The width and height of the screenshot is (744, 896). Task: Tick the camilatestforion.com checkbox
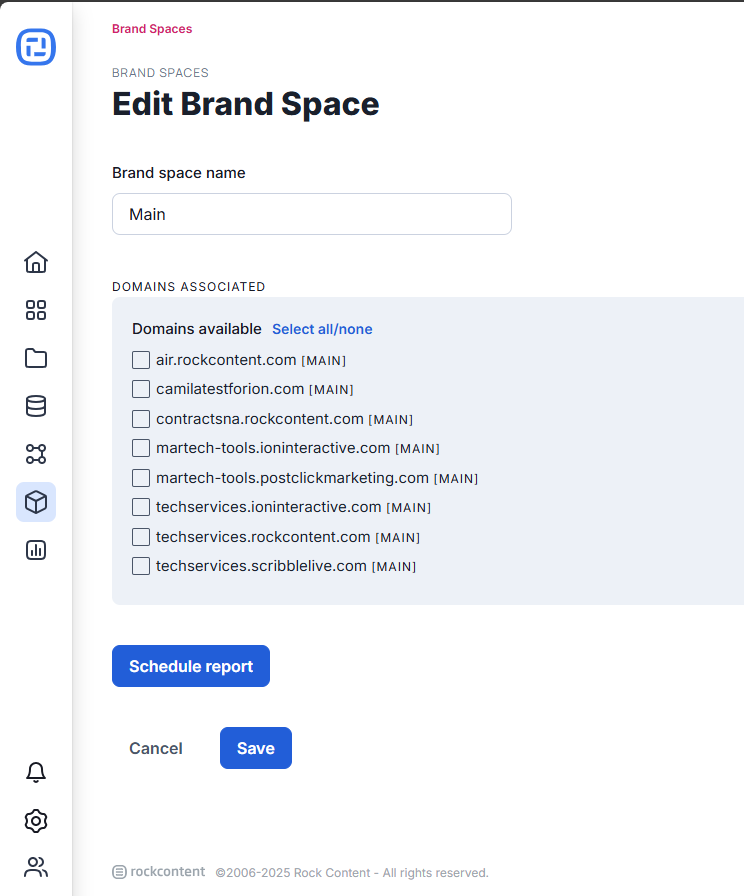click(141, 389)
